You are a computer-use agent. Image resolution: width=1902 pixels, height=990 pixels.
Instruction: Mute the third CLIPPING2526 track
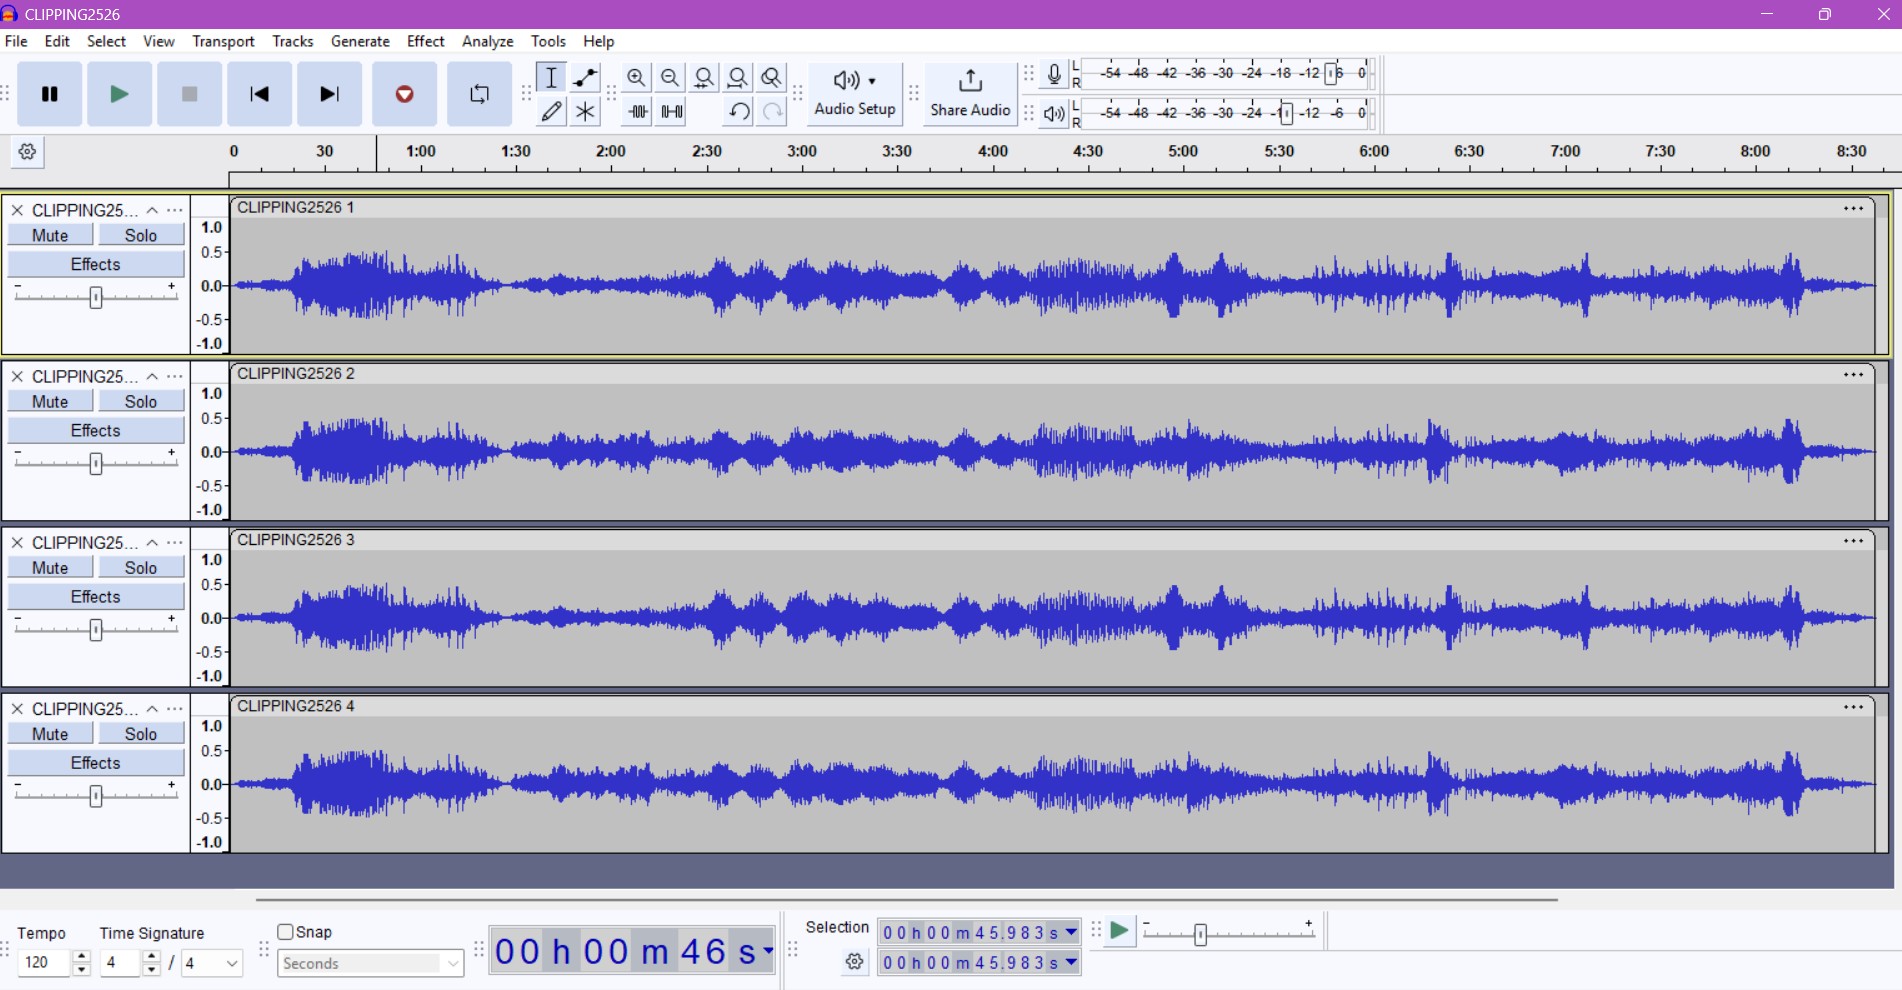(50, 567)
